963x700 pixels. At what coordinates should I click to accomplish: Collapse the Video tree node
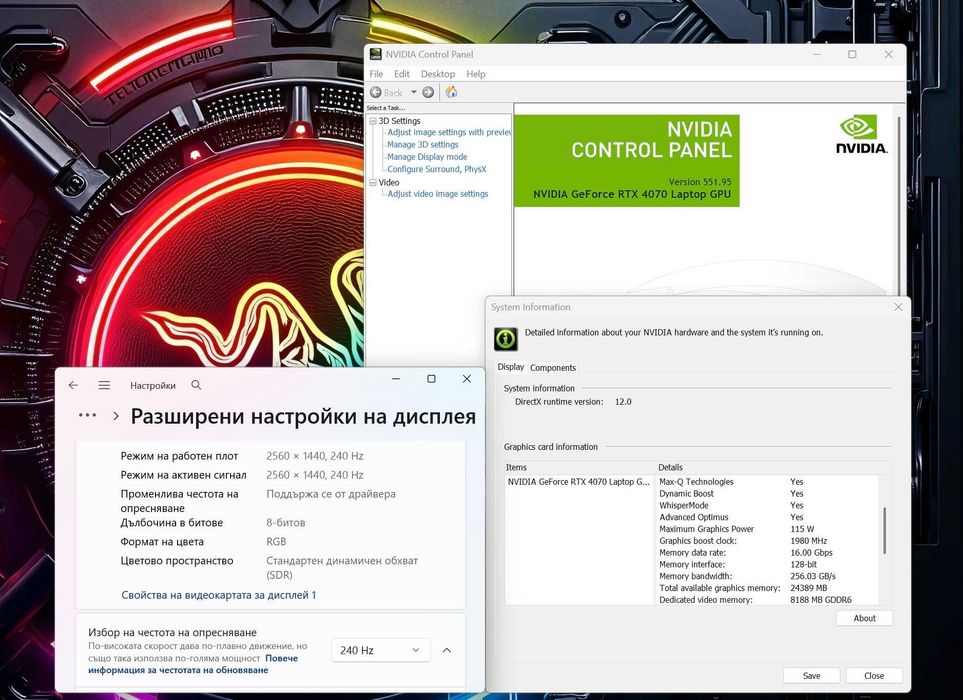(x=373, y=182)
